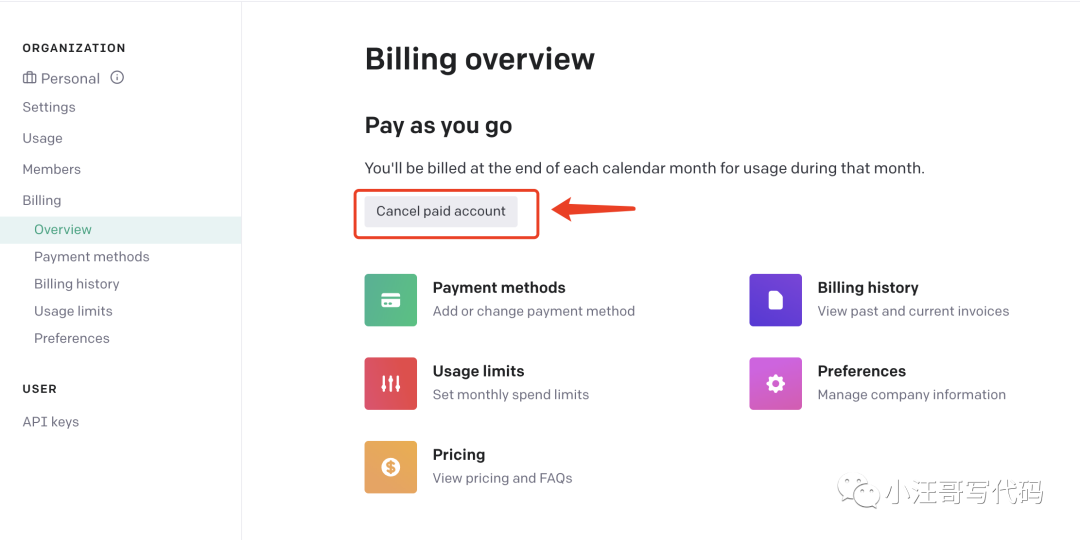Open Payment methods in the sidebar submenu
The image size is (1080, 540).
[92, 256]
